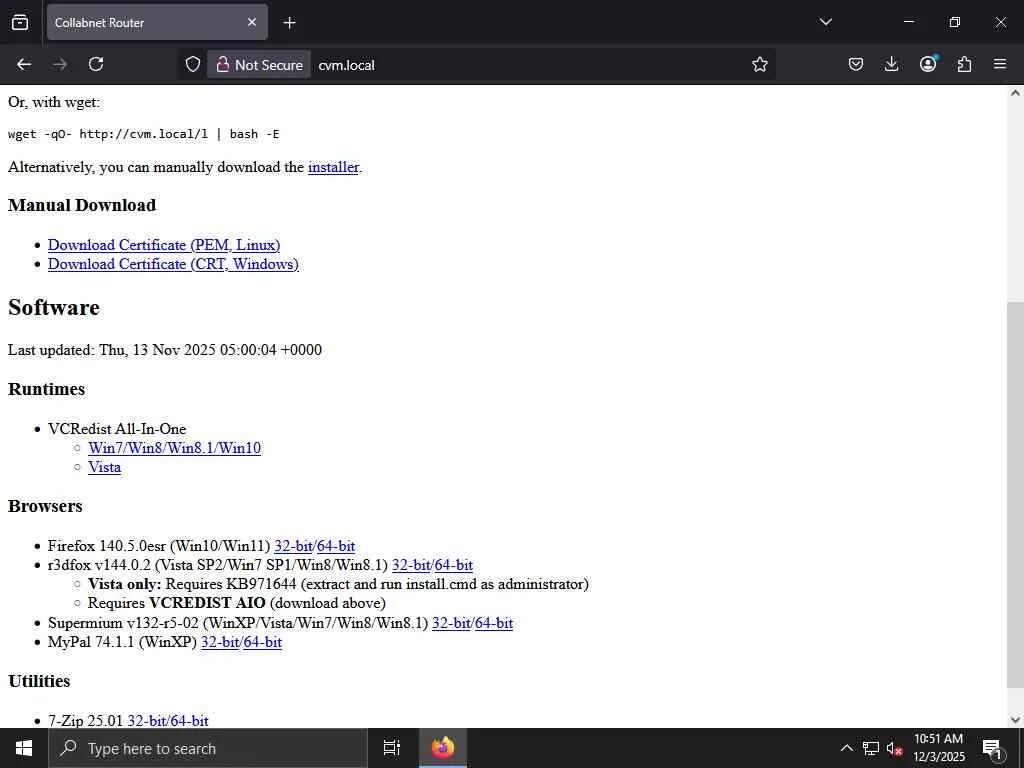Download MyPal 74.1.1 64-bit

click(263, 642)
